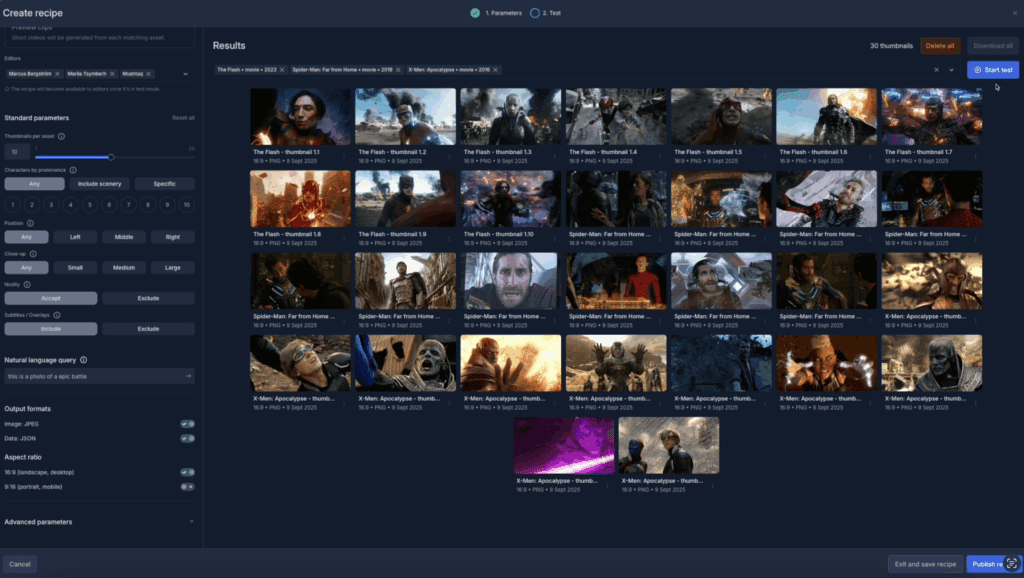Go to step 1. Parameters

click(x=496, y=13)
